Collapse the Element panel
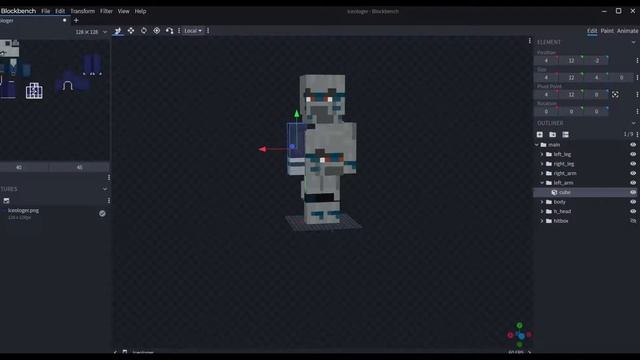The height and width of the screenshot is (360, 640). click(x=633, y=42)
